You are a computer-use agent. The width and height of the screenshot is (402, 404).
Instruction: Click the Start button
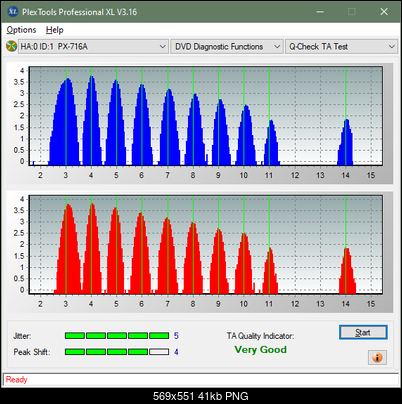click(x=363, y=332)
